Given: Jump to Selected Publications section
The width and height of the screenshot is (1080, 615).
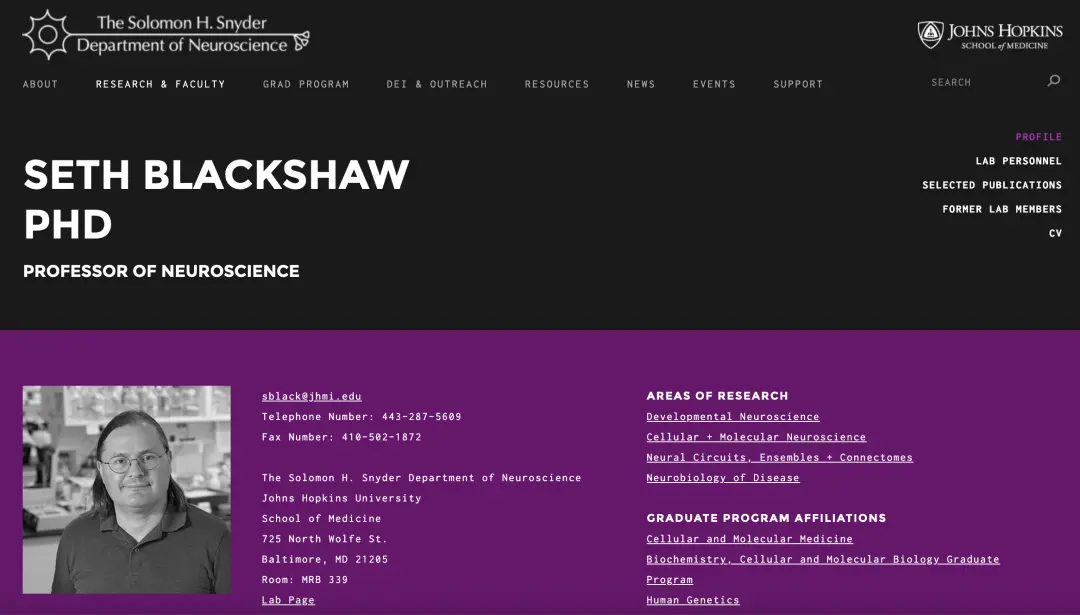Looking at the screenshot, I should [992, 185].
